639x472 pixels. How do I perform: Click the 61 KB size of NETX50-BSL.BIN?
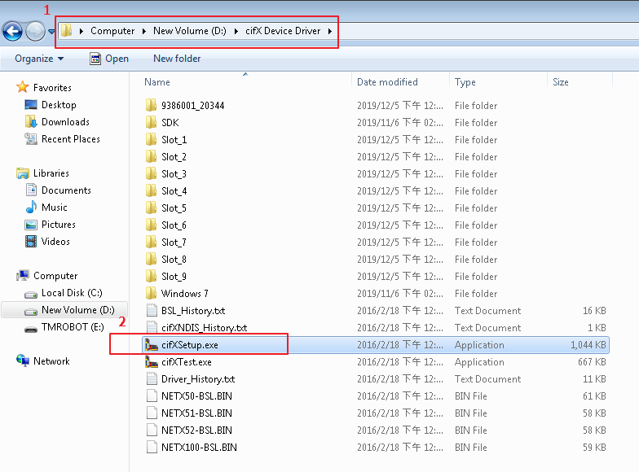(594, 396)
